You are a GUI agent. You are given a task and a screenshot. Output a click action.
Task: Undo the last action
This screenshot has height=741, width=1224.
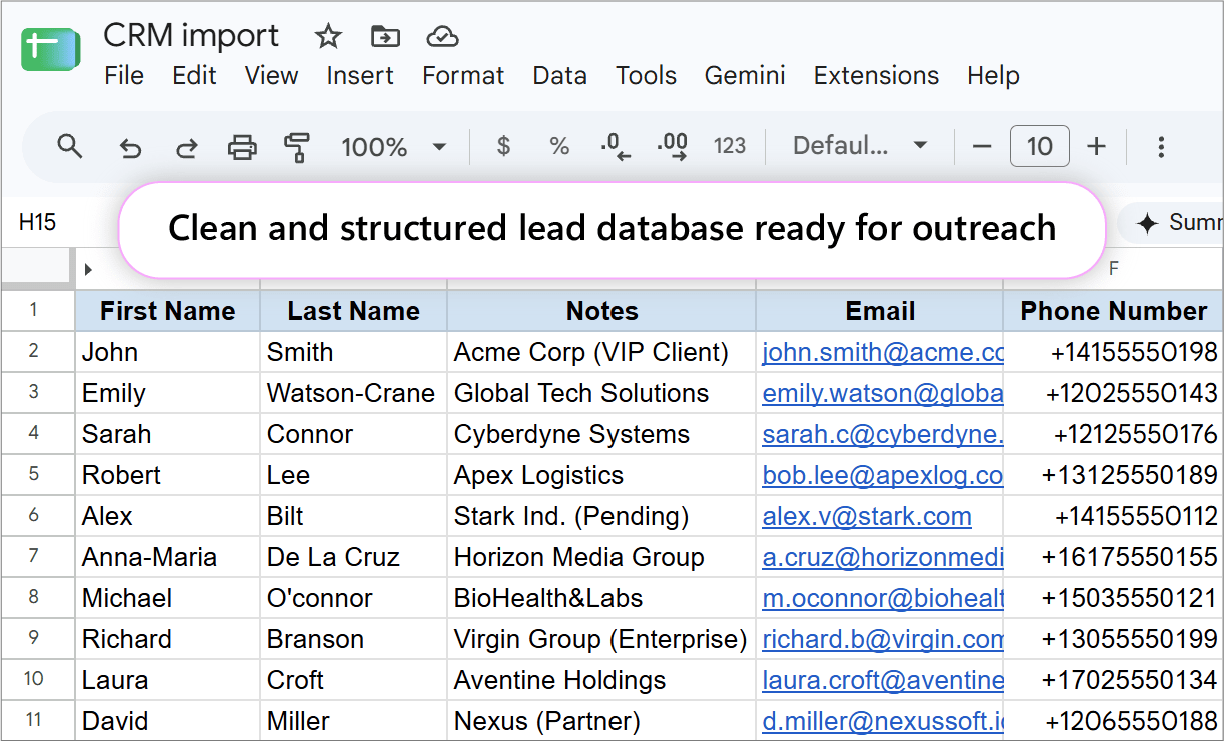click(x=130, y=148)
